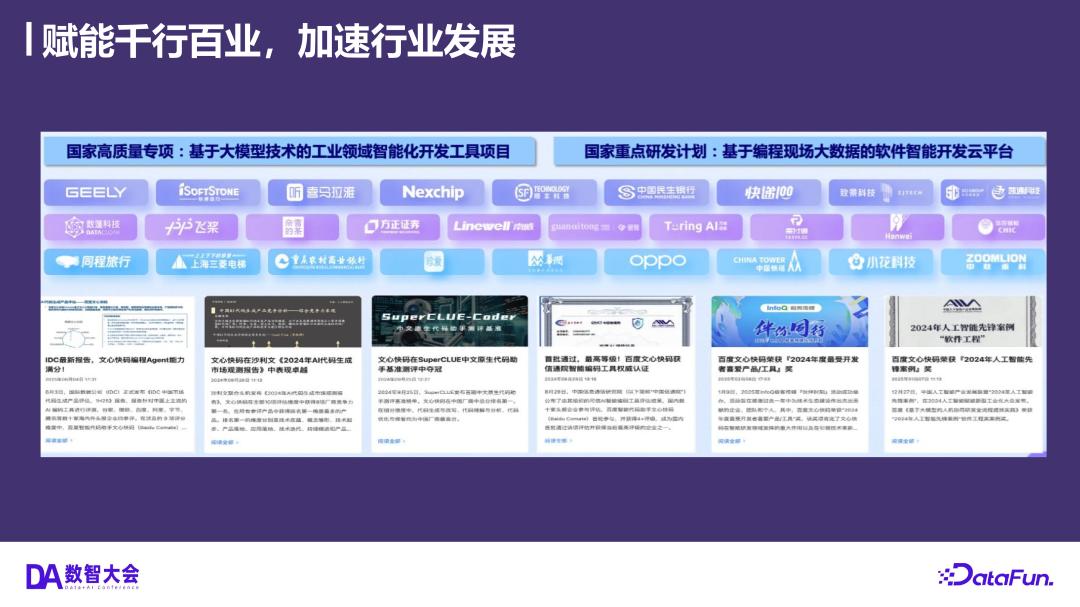Click article title '文心快码在SuperCLUE中文原生代码助手基准测评中夺冠'

[448, 364]
